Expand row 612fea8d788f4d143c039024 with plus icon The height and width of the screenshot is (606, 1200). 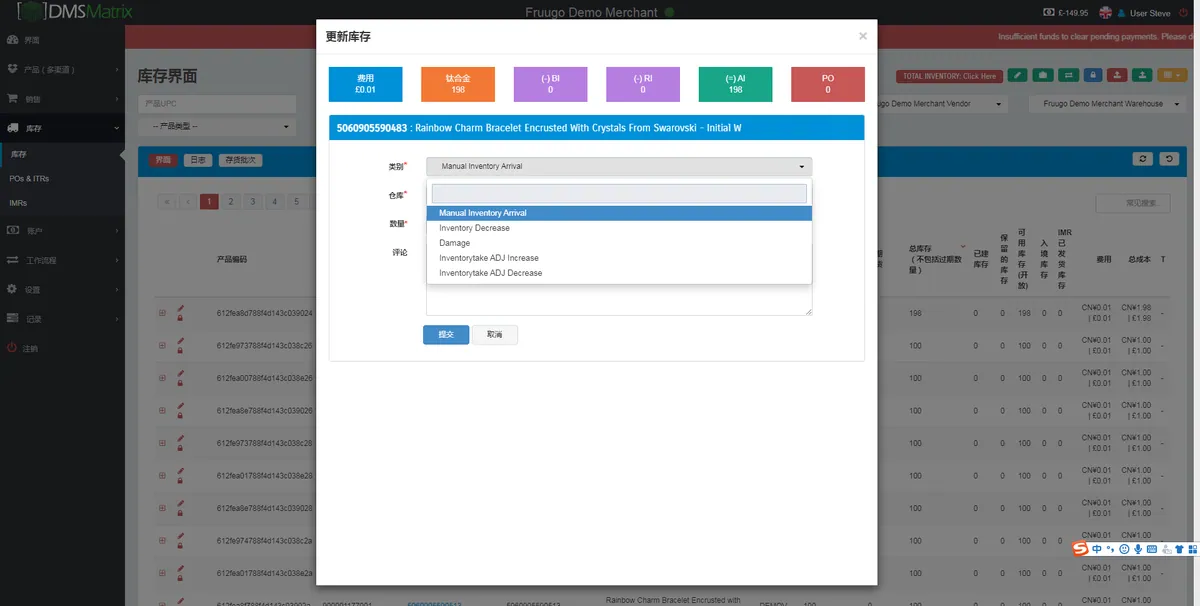[162, 313]
